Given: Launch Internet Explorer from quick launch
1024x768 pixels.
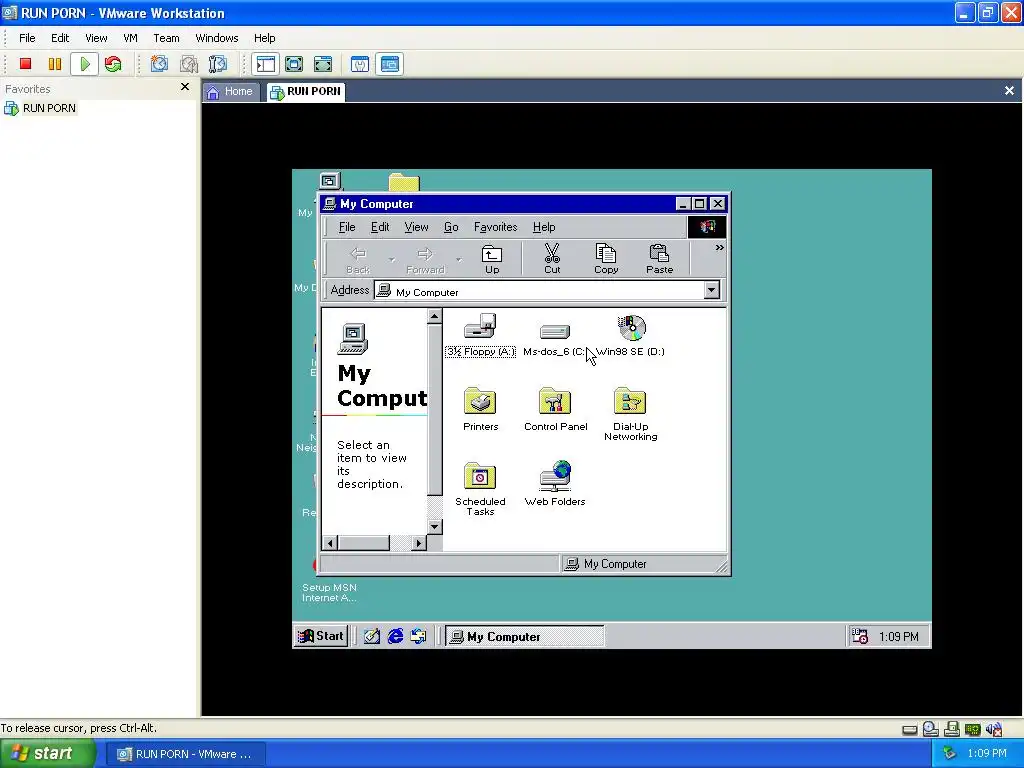Looking at the screenshot, I should point(395,636).
